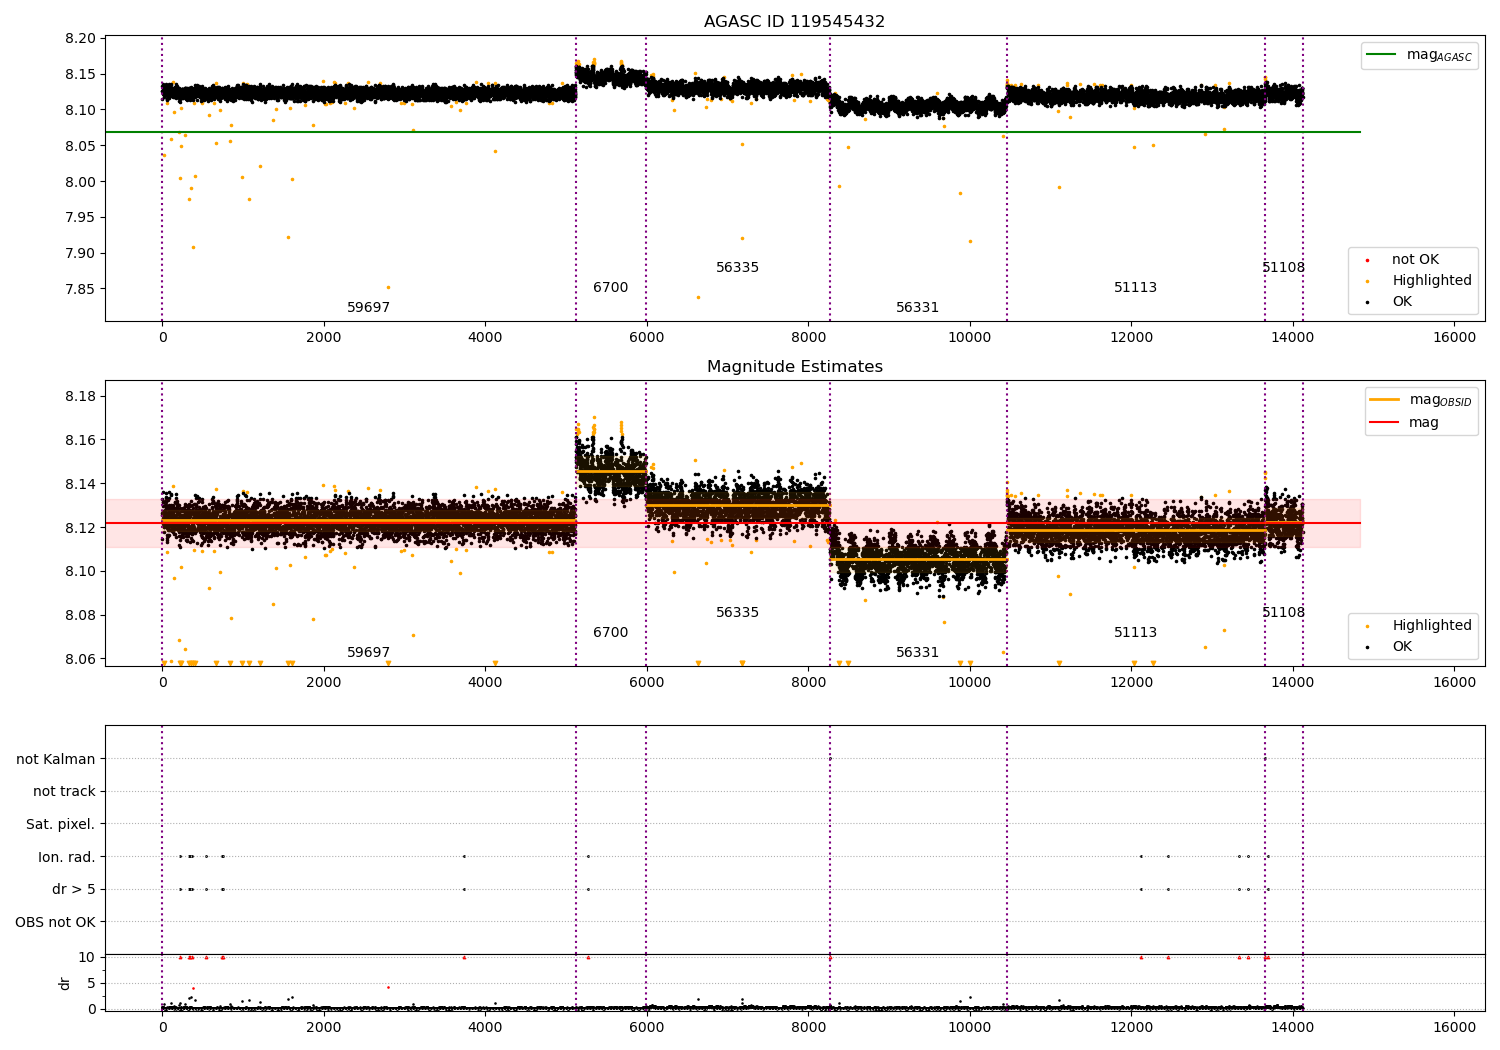Click the 8.20 y-axis tick label

(x=81, y=39)
